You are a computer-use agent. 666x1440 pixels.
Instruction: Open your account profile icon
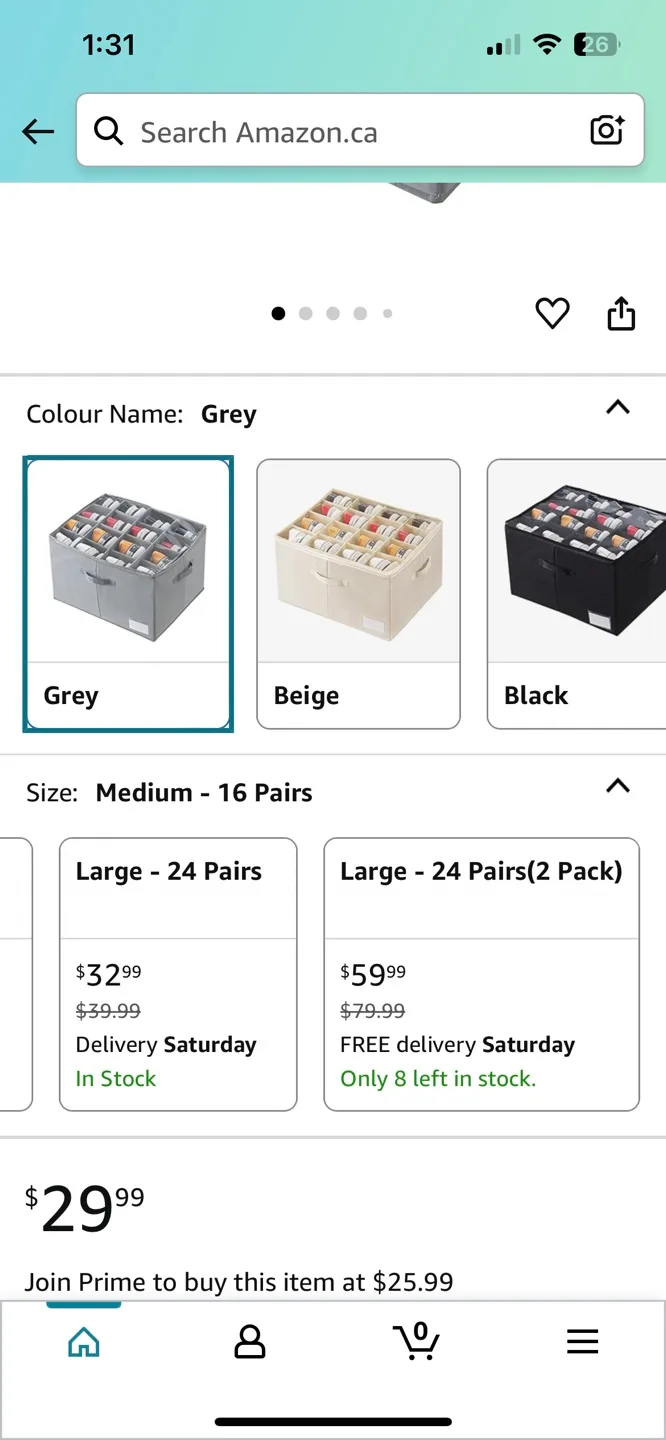click(250, 1343)
